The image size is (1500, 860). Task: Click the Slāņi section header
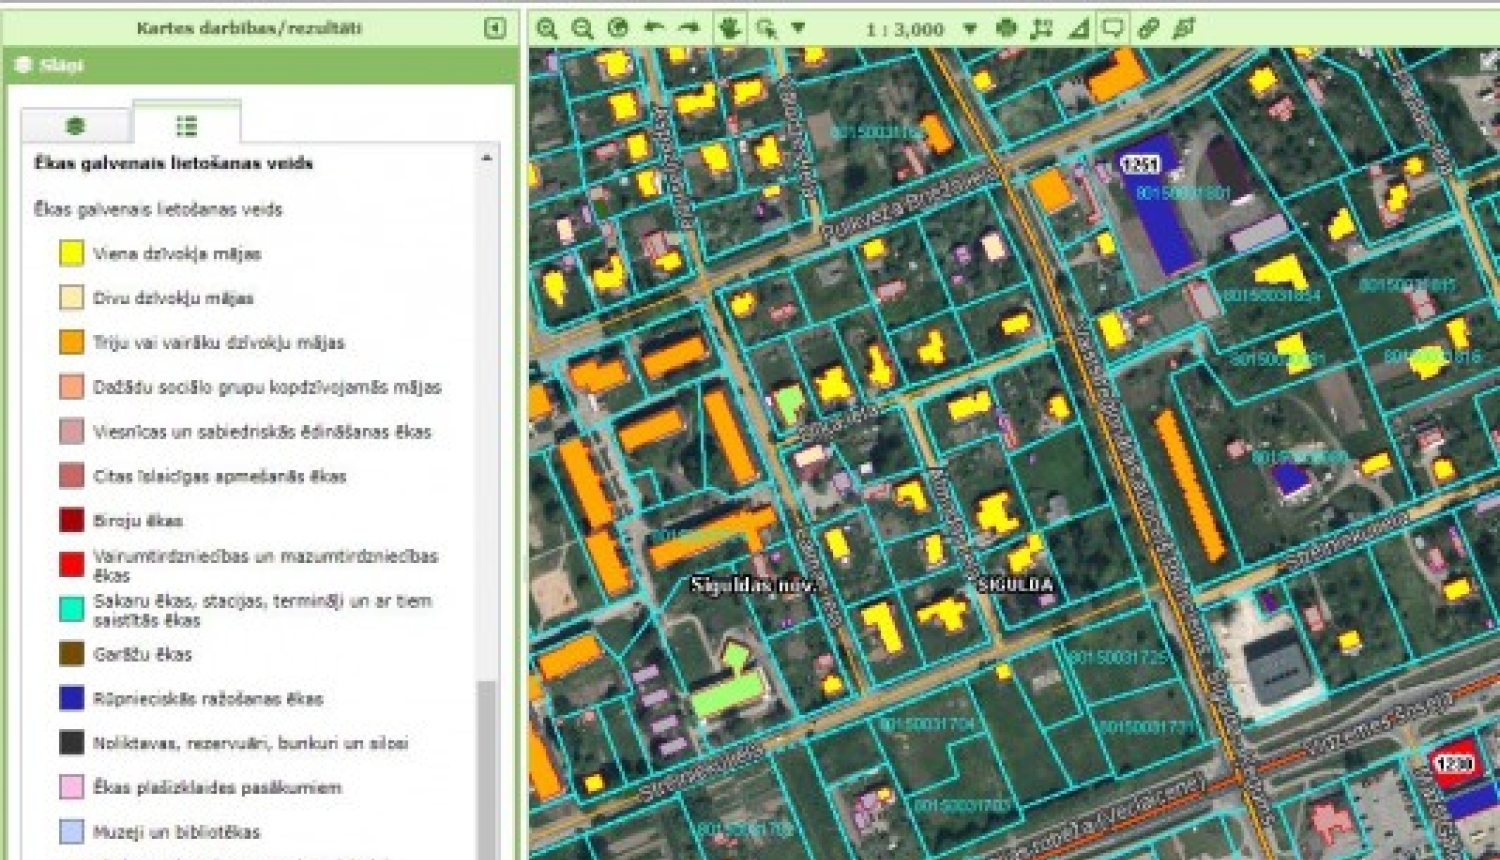(x=260, y=65)
